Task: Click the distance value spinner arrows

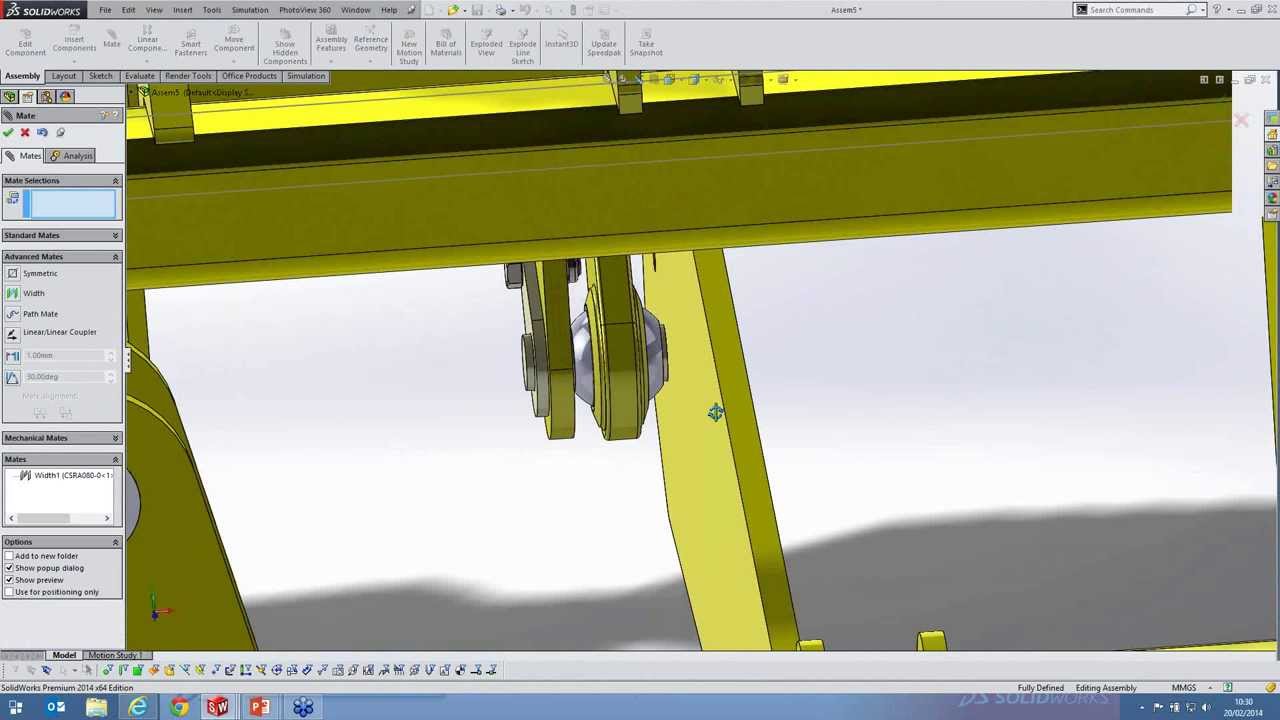Action: (110, 355)
